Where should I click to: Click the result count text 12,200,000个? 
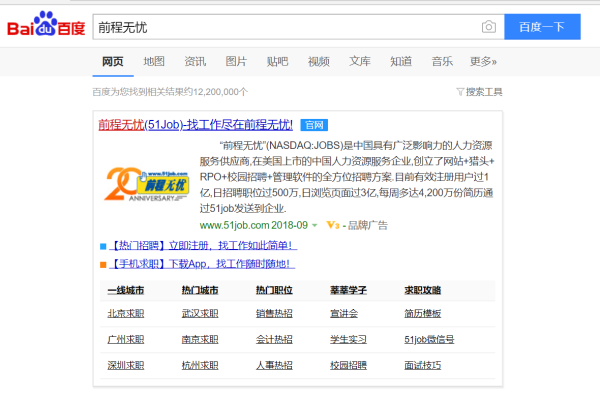(220, 92)
